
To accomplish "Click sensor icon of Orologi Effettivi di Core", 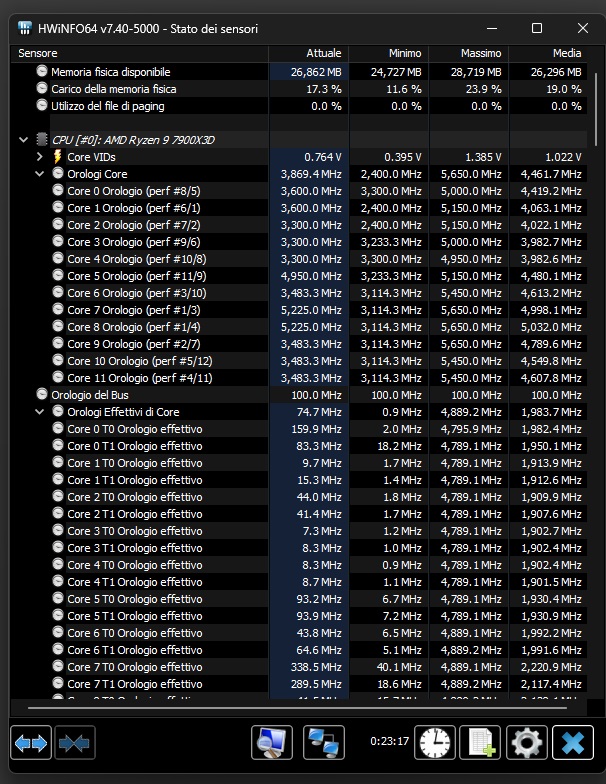I will (58, 412).
